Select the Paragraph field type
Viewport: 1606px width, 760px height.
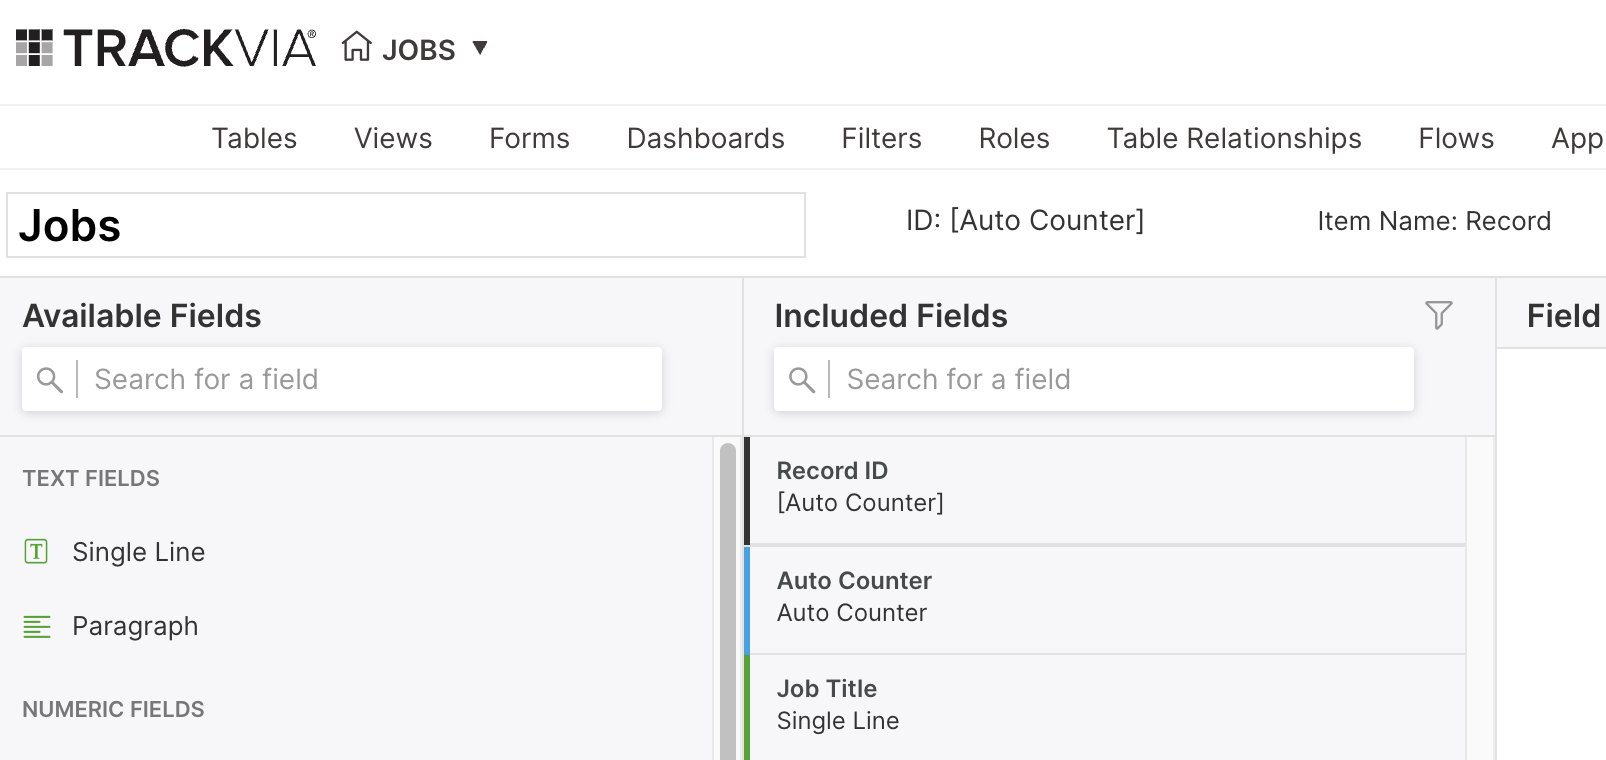tap(135, 626)
